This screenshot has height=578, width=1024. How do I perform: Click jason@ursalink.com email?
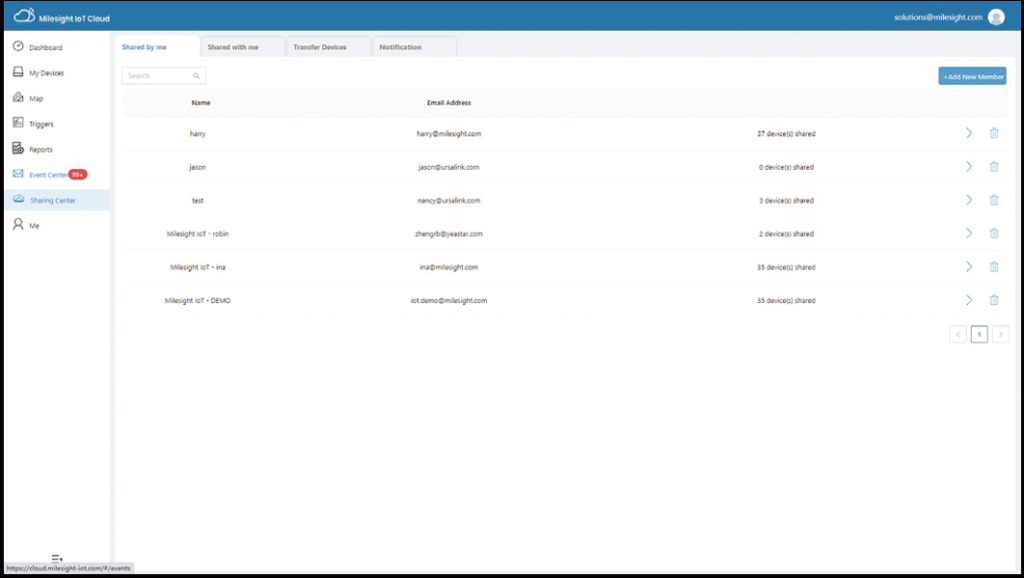click(449, 167)
